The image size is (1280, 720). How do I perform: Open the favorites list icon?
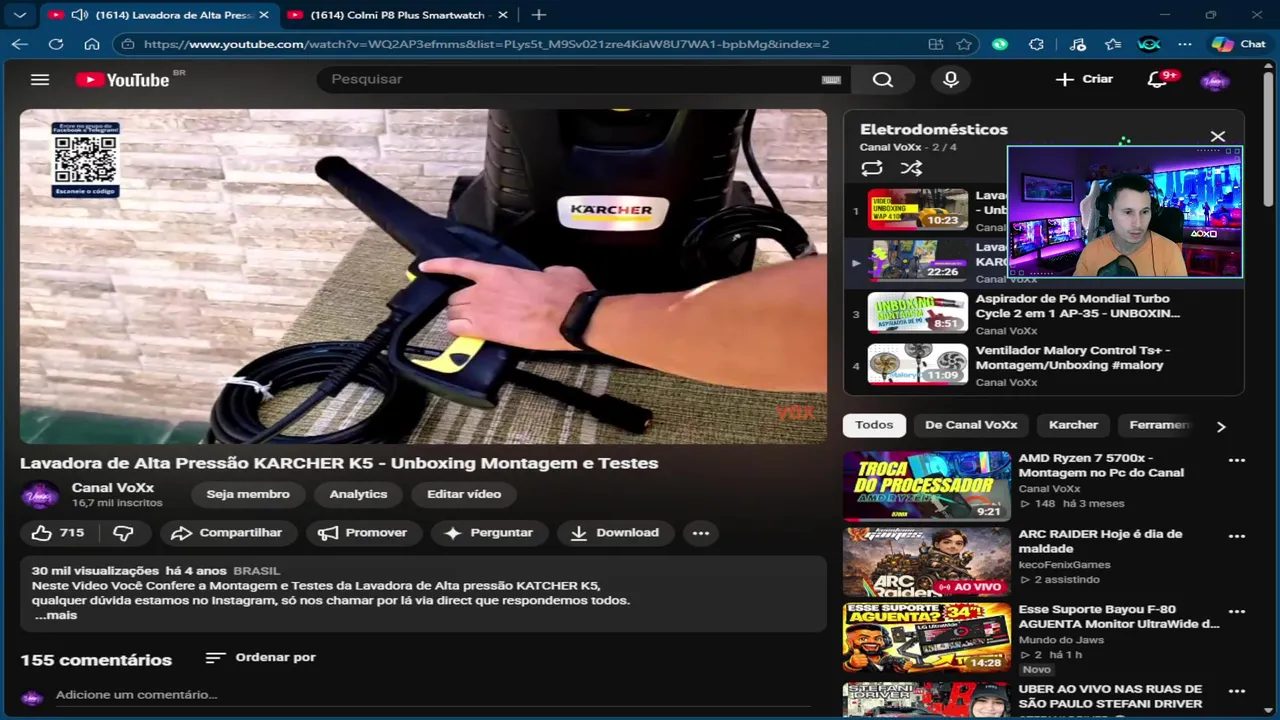[x=1113, y=44]
